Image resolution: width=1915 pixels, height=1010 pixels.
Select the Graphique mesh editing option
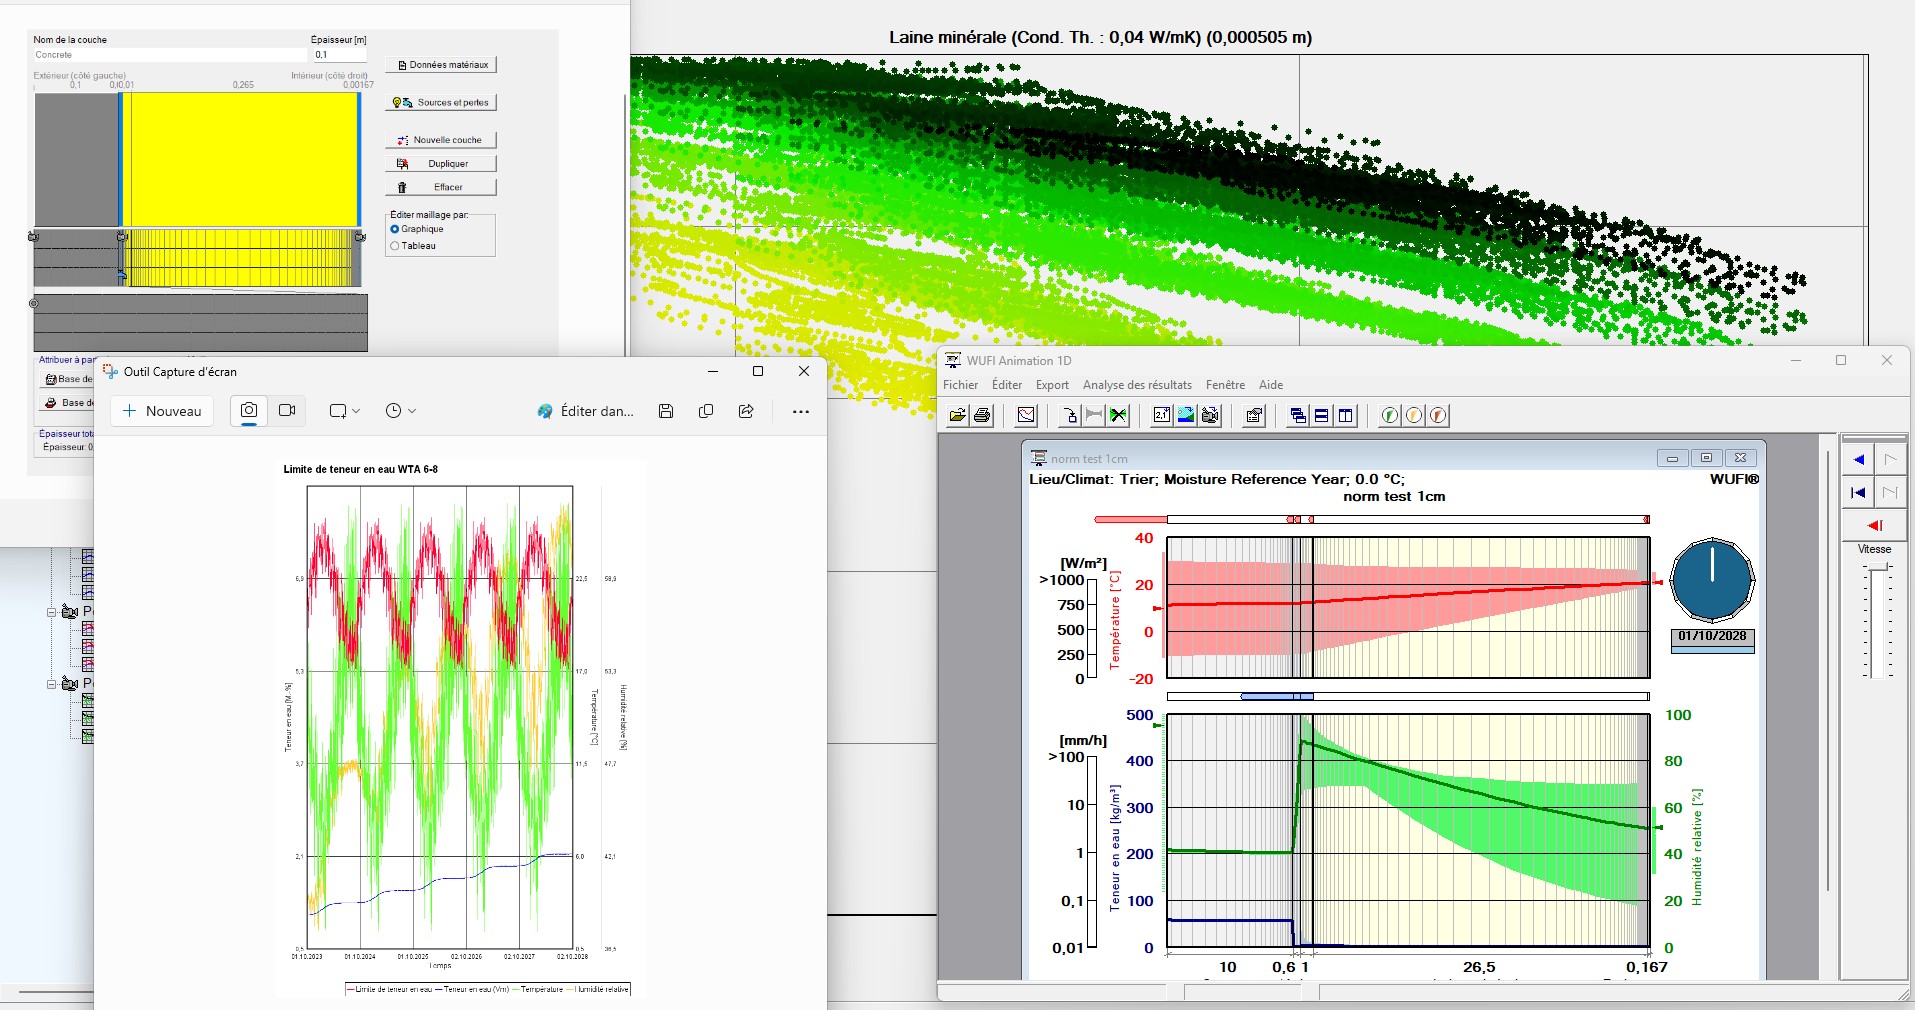pos(395,229)
